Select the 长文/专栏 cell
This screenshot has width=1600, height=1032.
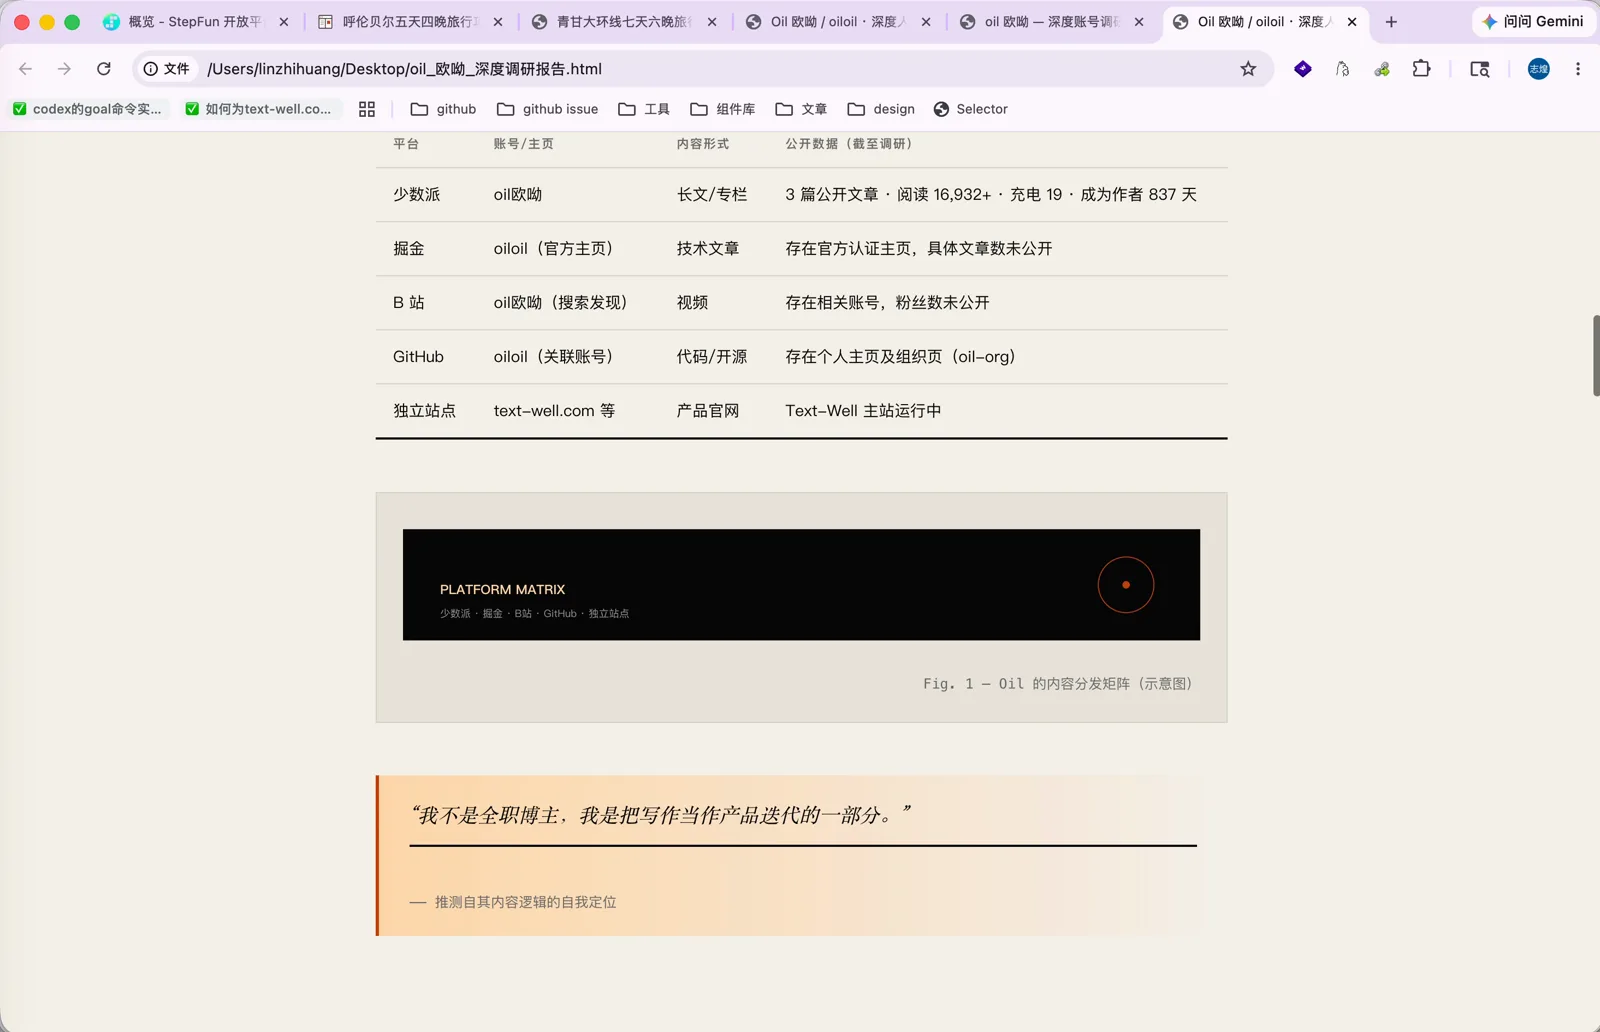tap(712, 194)
